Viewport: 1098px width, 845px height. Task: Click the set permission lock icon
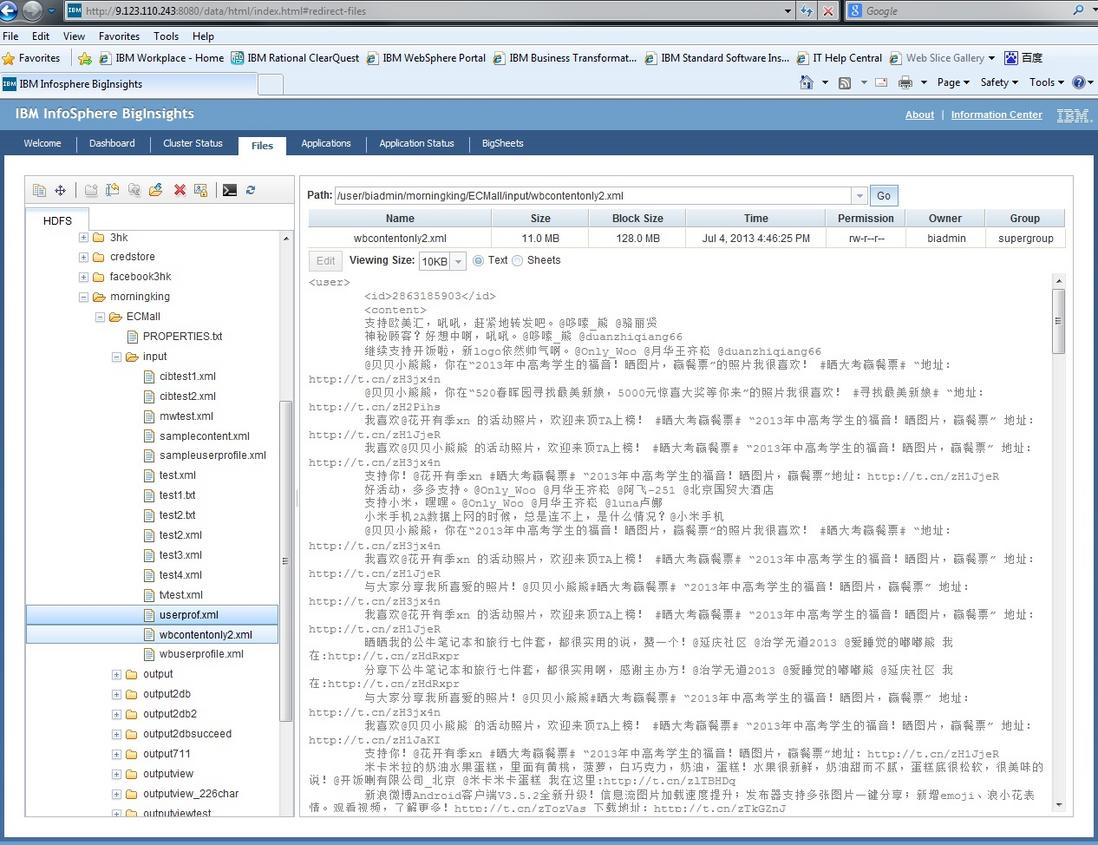pyautogui.click(x=200, y=190)
